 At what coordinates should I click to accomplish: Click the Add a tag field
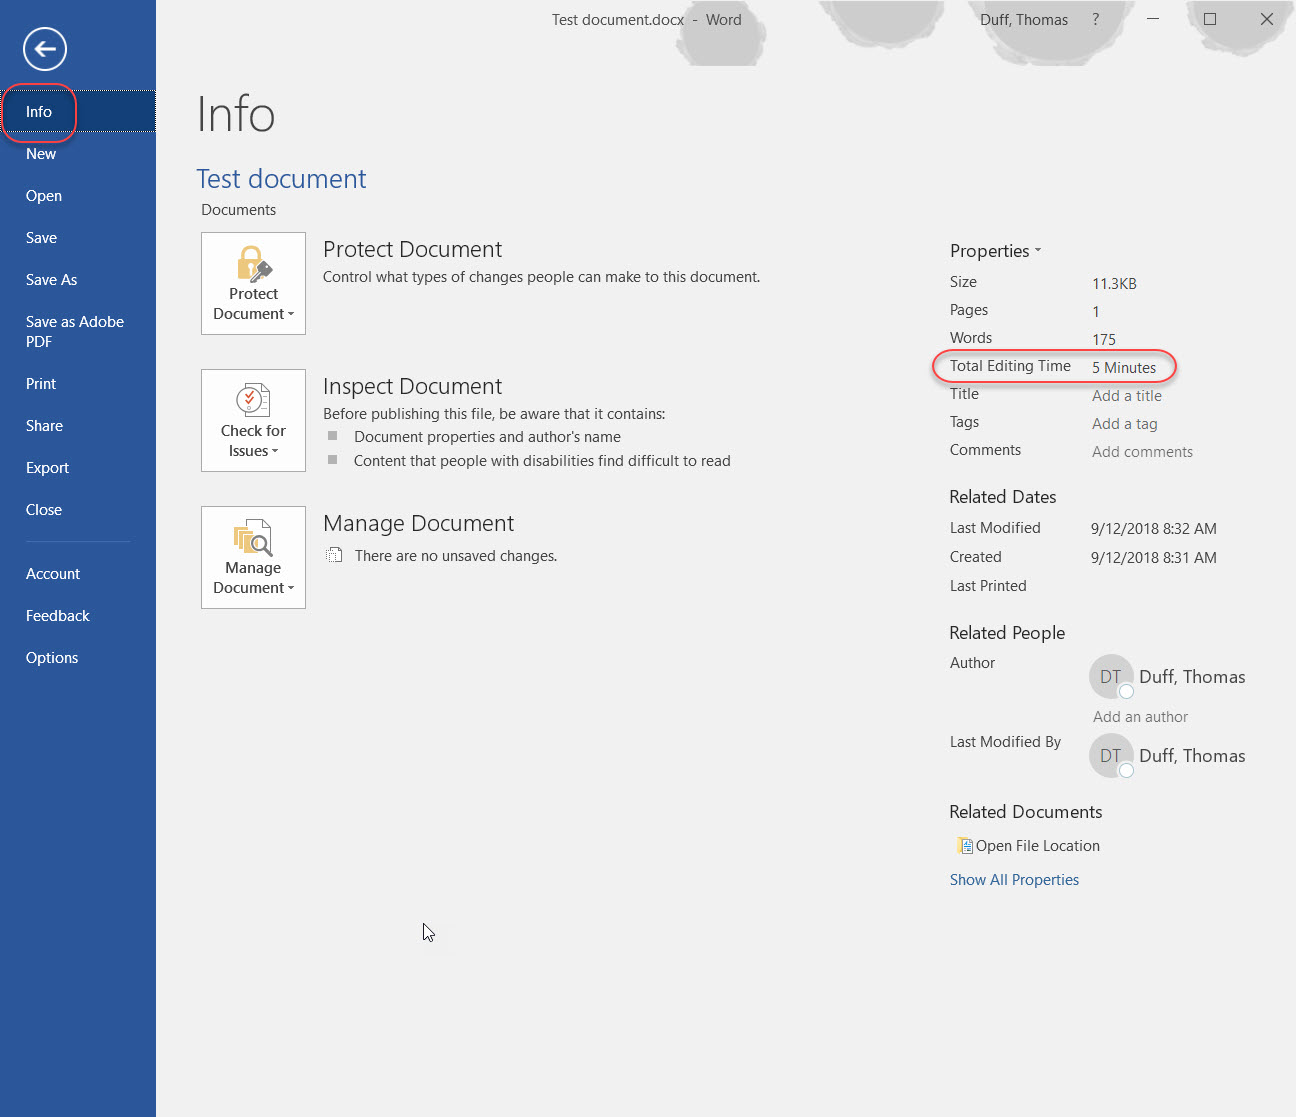pyautogui.click(x=1125, y=424)
